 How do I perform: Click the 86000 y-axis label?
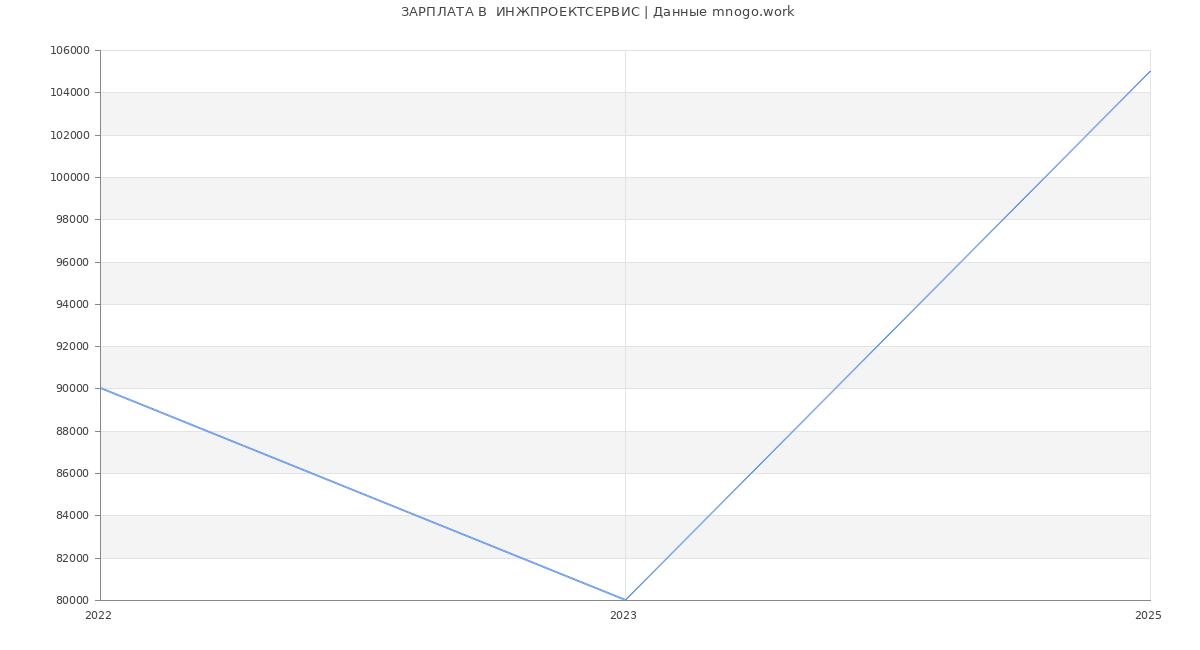click(73, 474)
